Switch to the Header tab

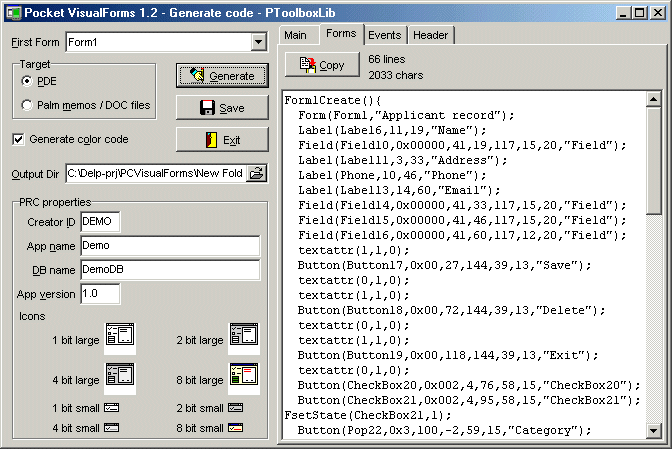pyautogui.click(x=430, y=35)
